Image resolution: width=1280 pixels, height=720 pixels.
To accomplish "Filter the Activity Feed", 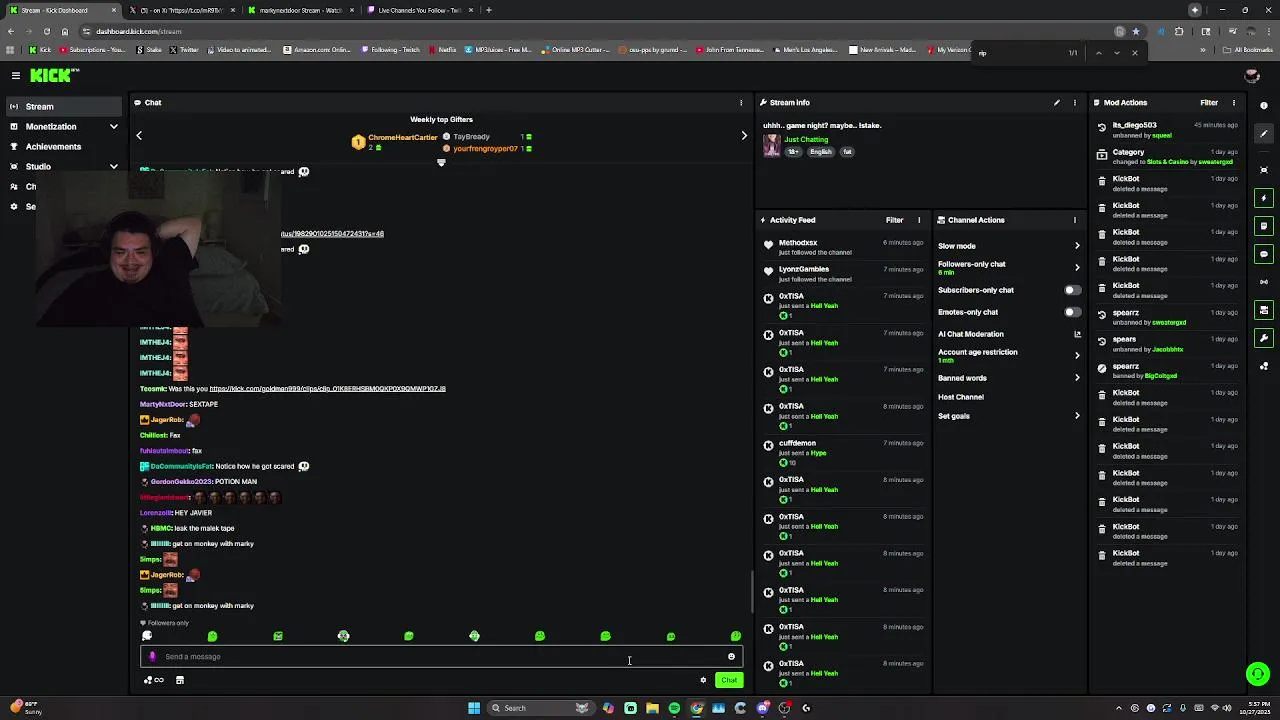I will (x=894, y=220).
